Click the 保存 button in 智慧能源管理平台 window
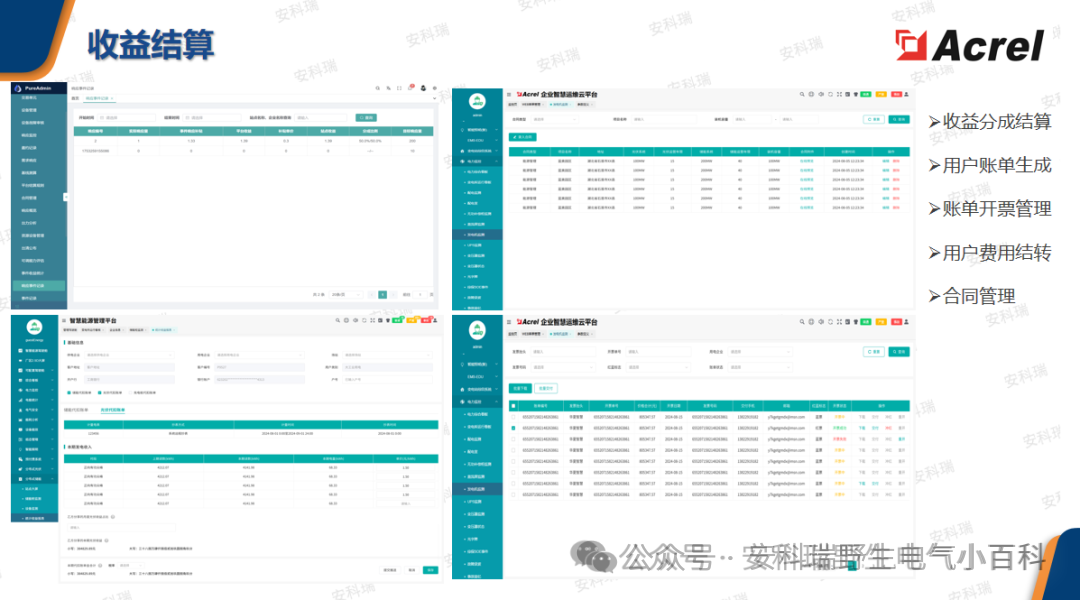The height and width of the screenshot is (600, 1080). tap(430, 570)
